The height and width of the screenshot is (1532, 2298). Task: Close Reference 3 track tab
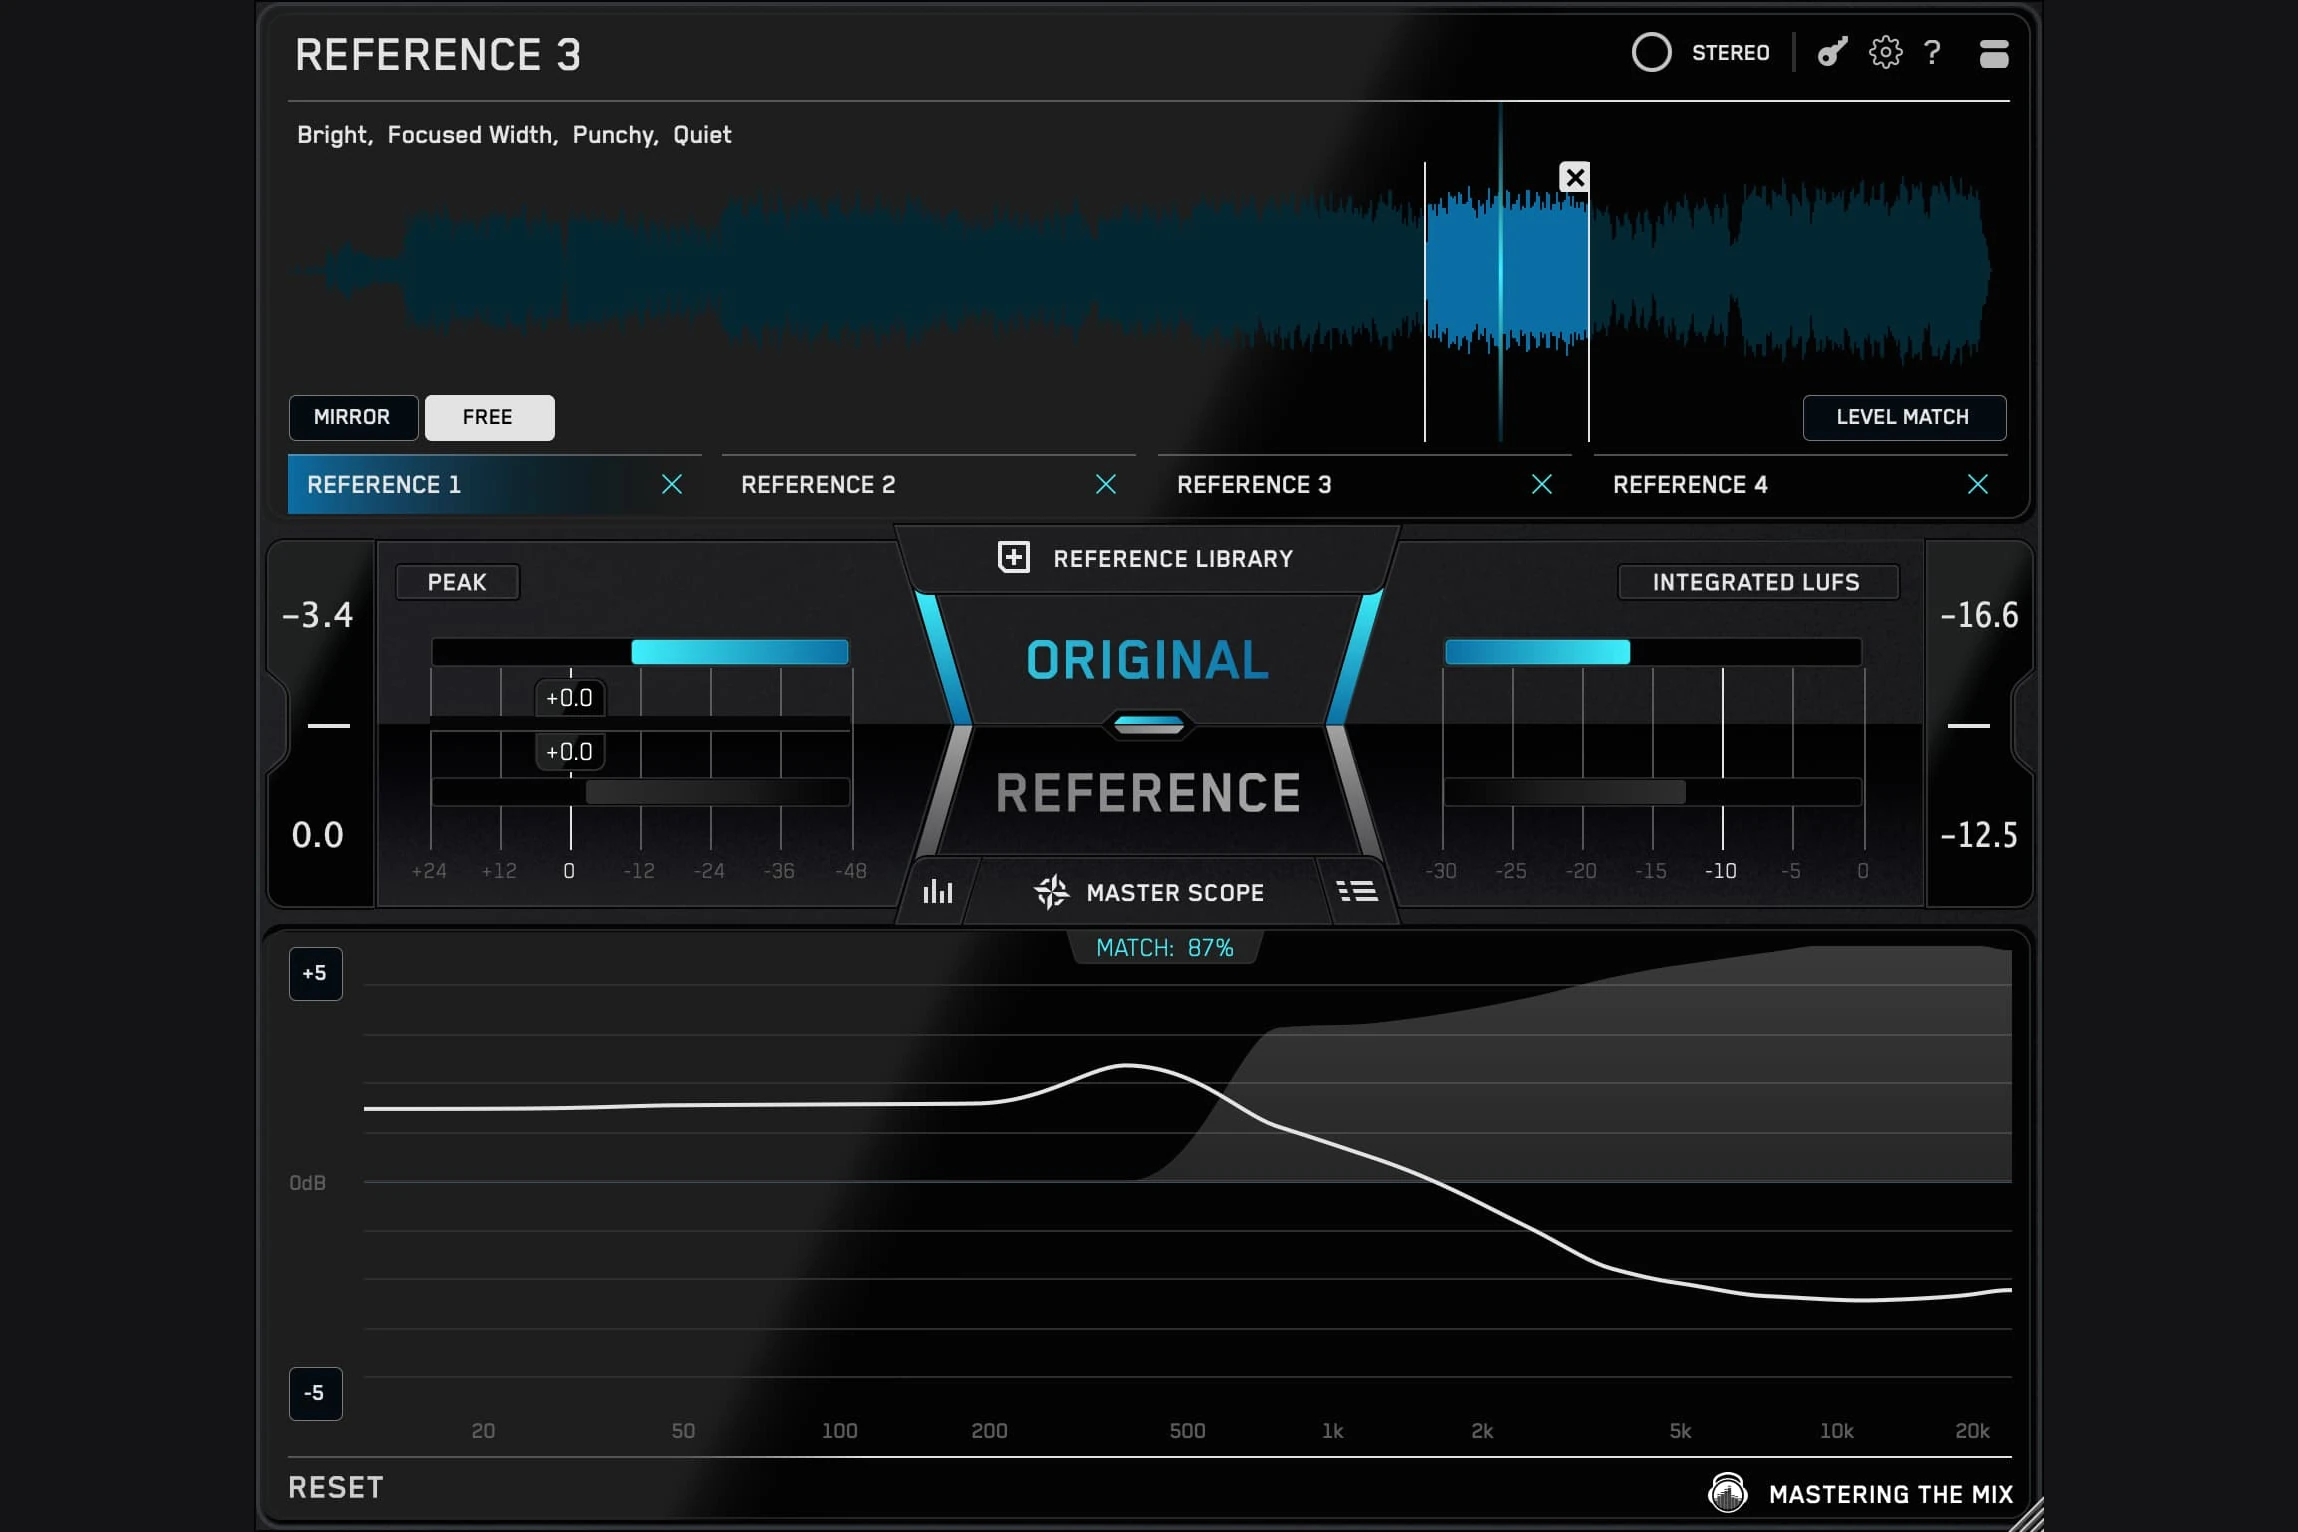pyautogui.click(x=1542, y=484)
